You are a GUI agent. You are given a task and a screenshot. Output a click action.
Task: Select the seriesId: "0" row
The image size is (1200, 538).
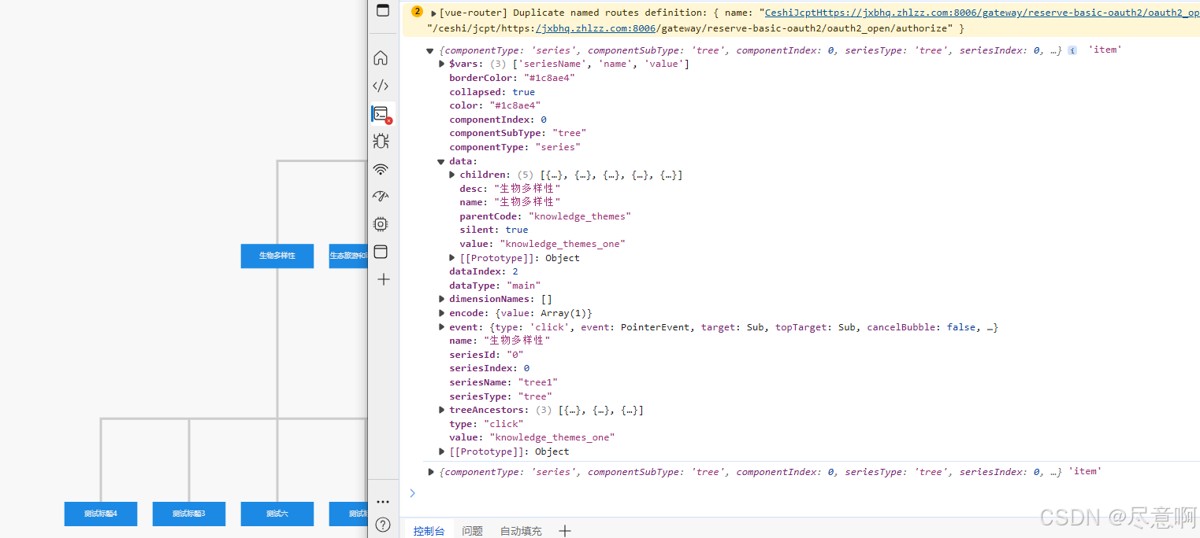click(x=487, y=355)
